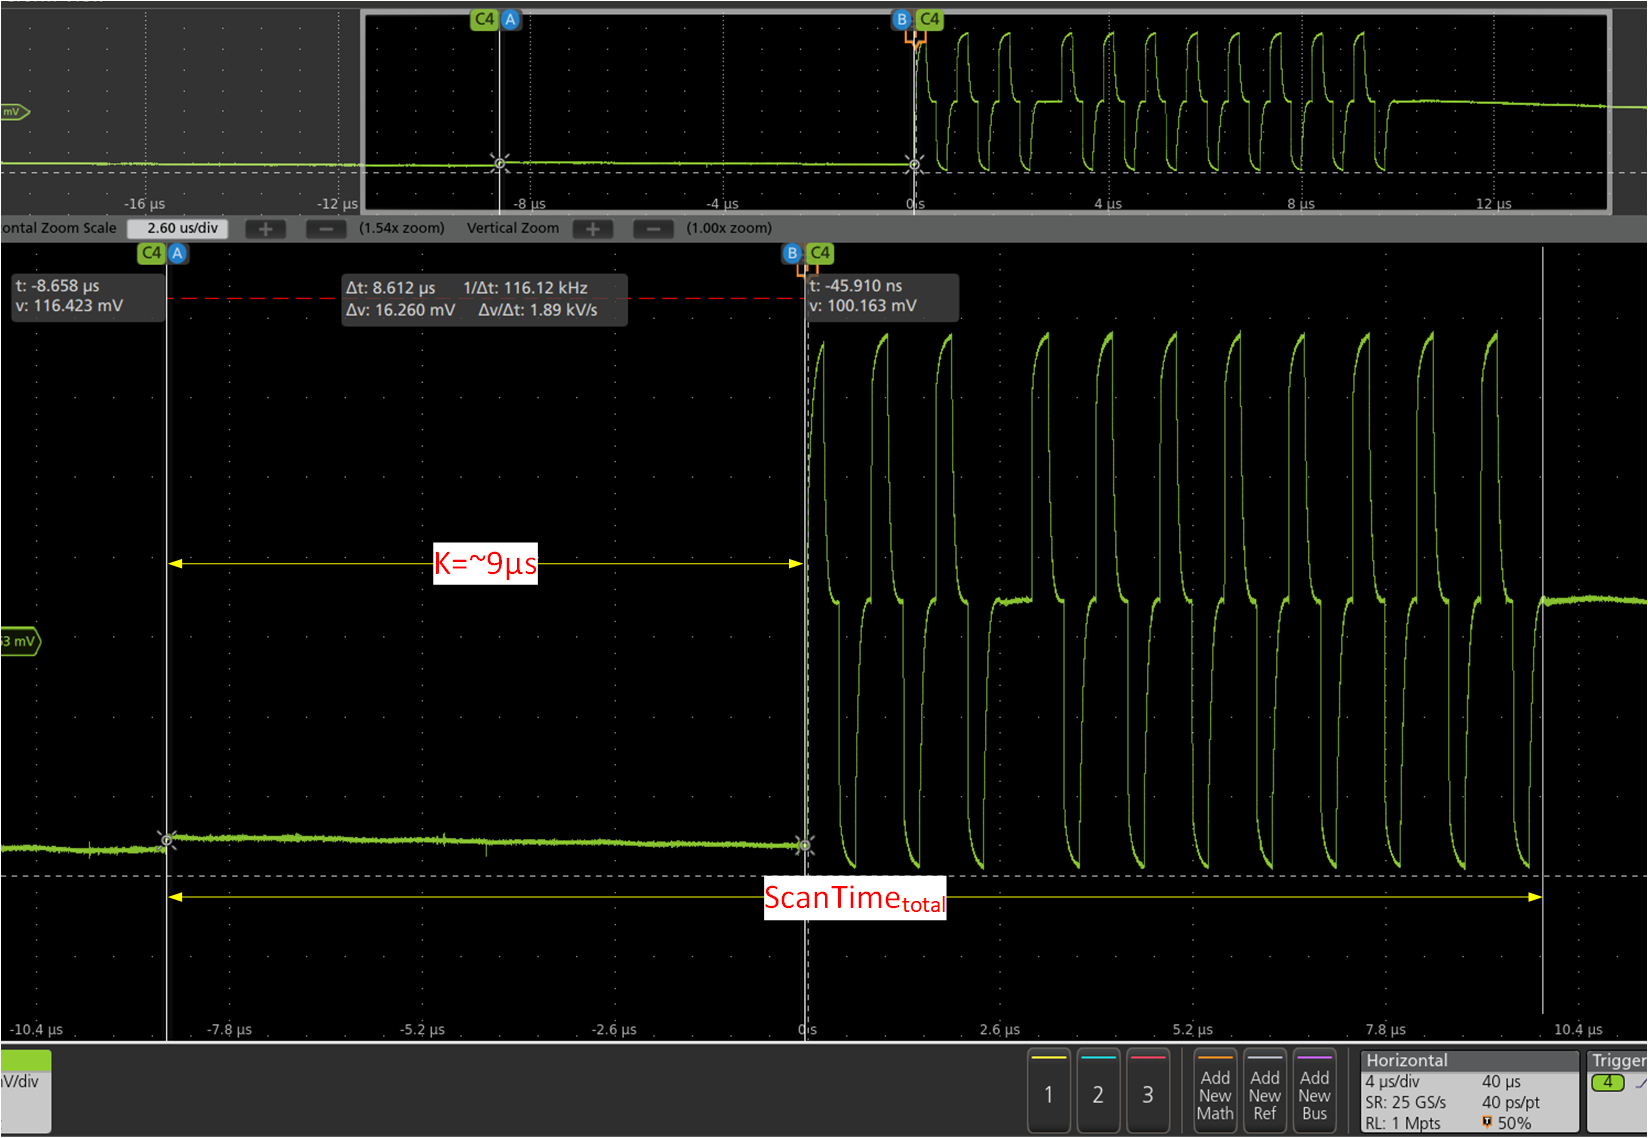
Task: Select cursor A badge in zoom overview
Action: (x=510, y=19)
